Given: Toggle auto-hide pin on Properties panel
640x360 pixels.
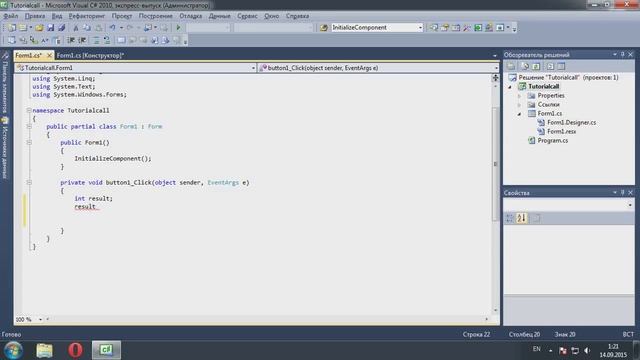Looking at the screenshot, I should [622, 192].
